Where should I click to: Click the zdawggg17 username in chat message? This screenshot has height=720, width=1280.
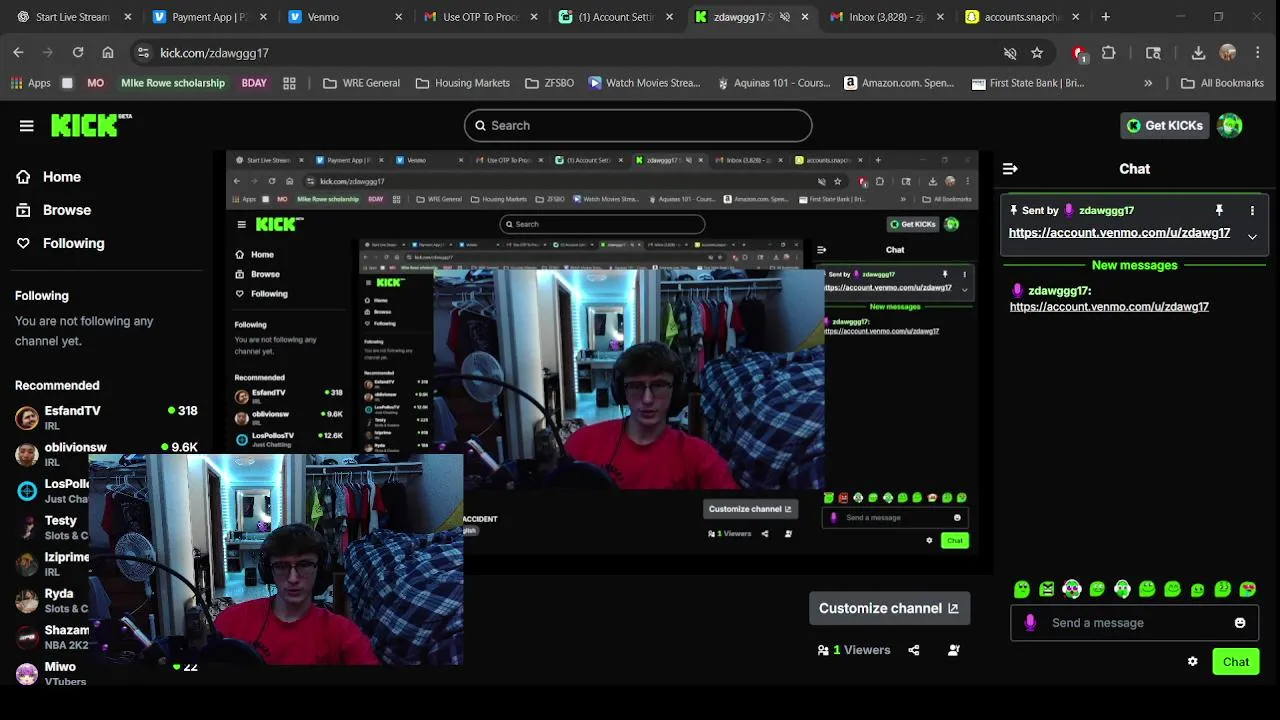(1059, 291)
